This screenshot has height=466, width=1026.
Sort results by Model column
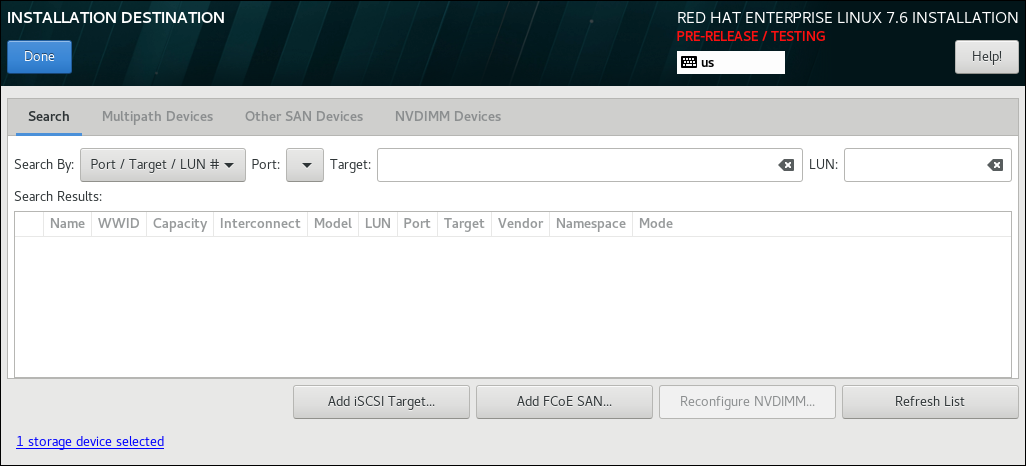(332, 224)
